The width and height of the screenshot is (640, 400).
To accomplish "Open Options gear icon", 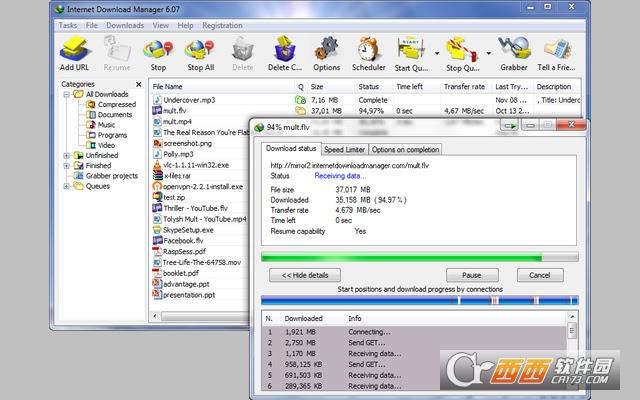I will click(x=326, y=49).
